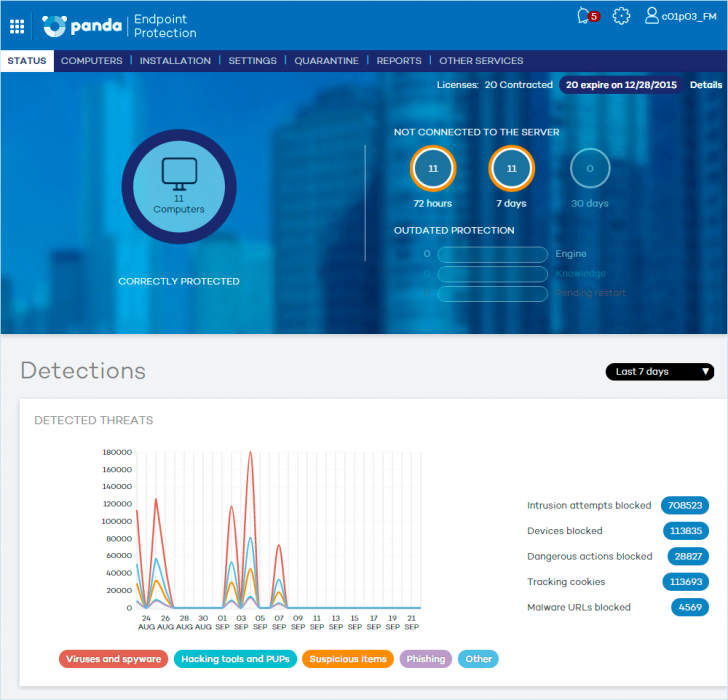The image size is (728, 700).
Task: Toggle the Hacking tools and PUPs legend
Action: pyautogui.click(x=235, y=659)
